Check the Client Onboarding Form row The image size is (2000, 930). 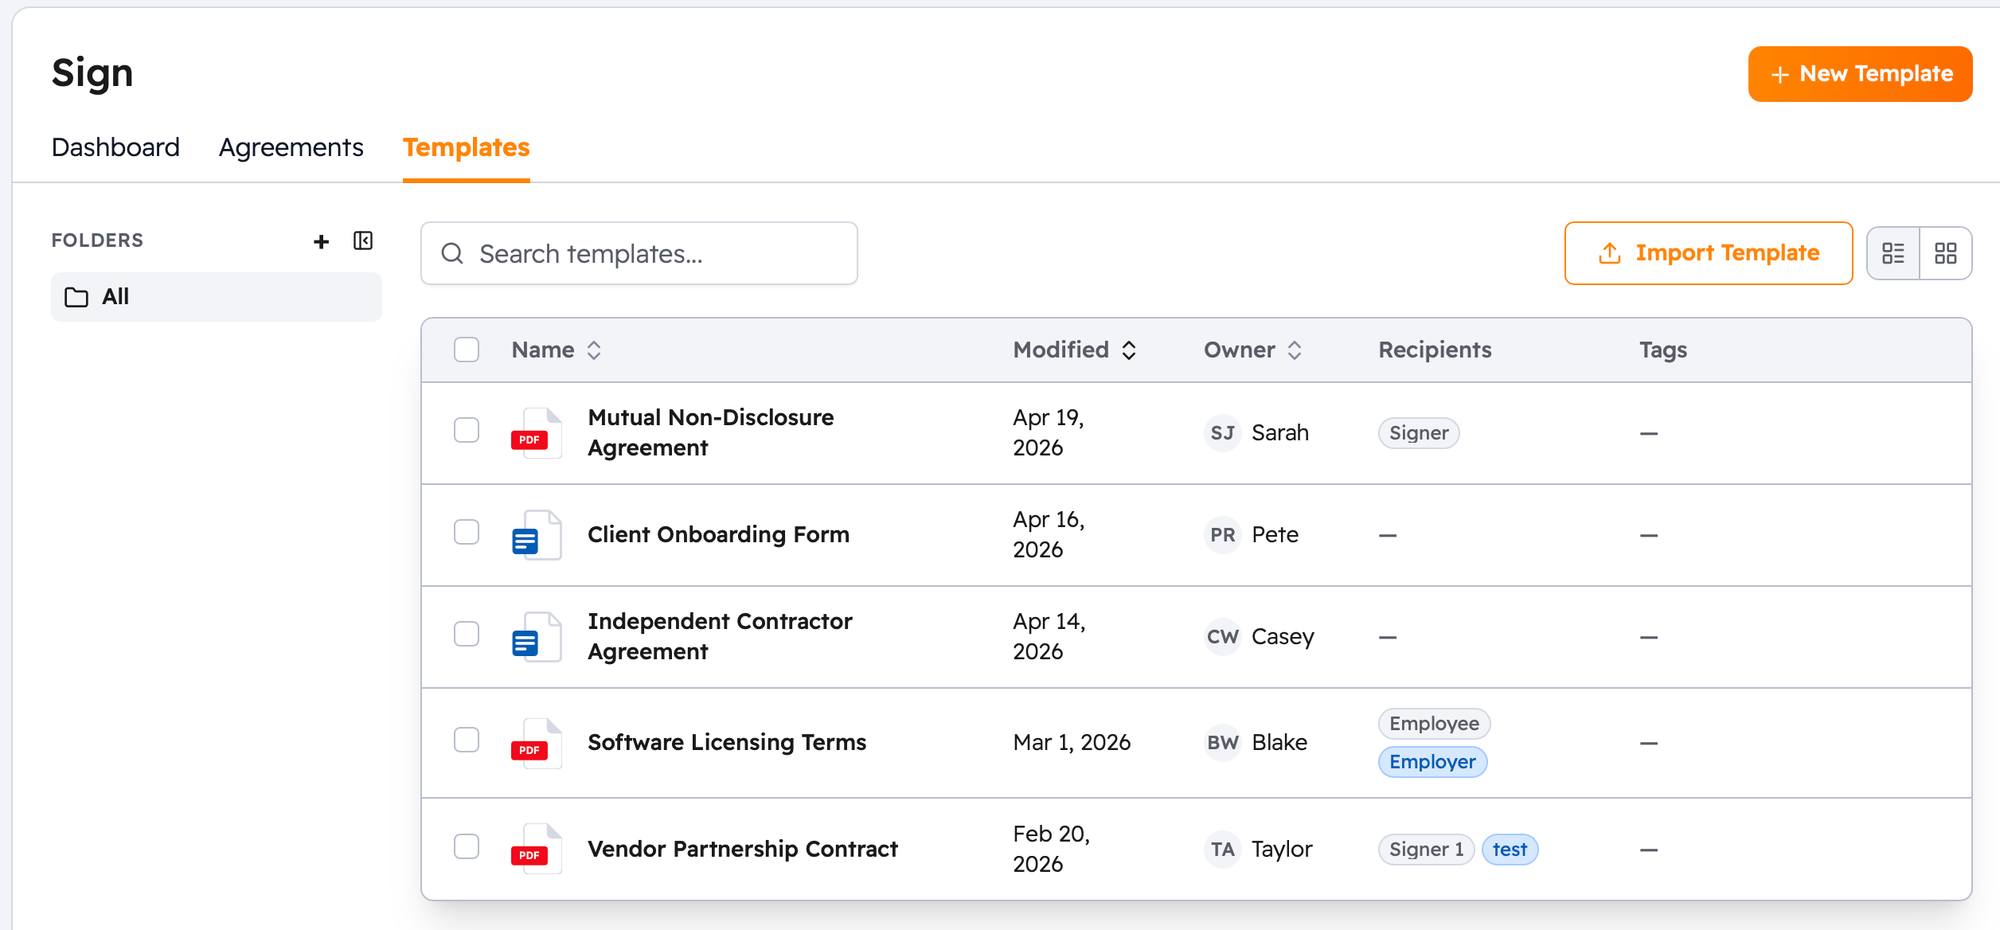pos(466,532)
